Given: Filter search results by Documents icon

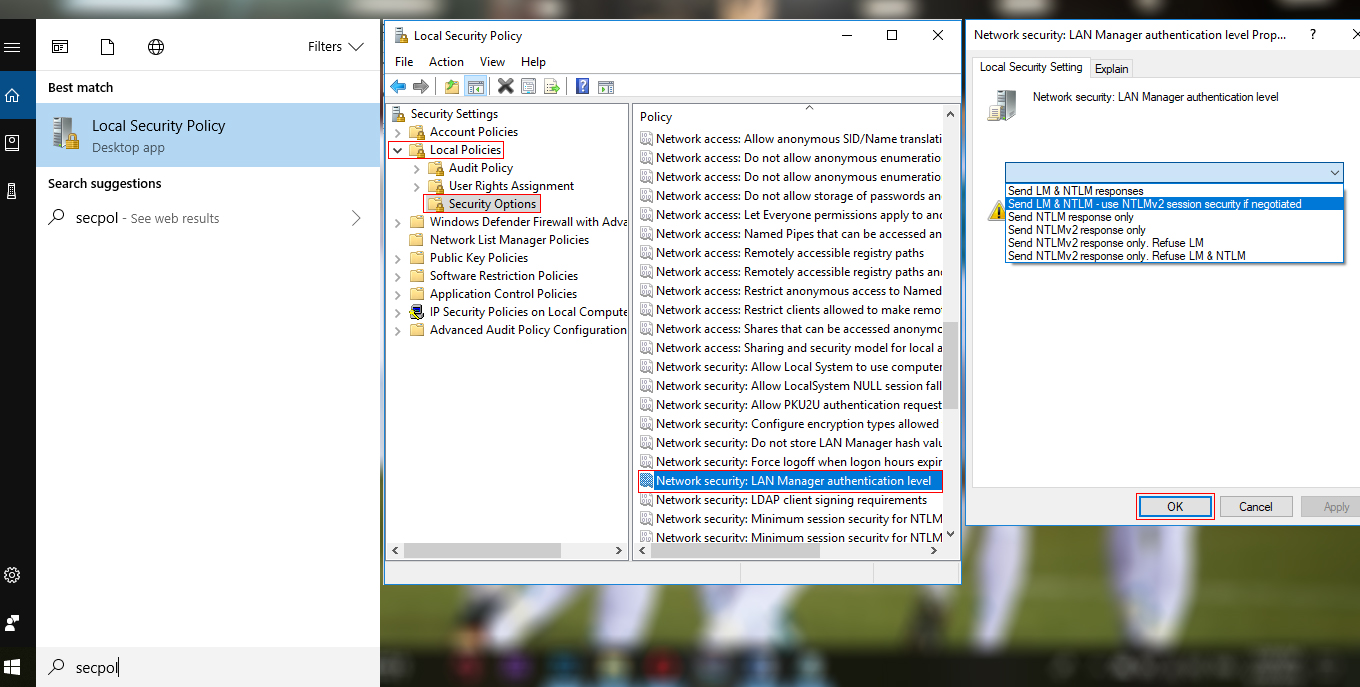Looking at the screenshot, I should coord(108,47).
